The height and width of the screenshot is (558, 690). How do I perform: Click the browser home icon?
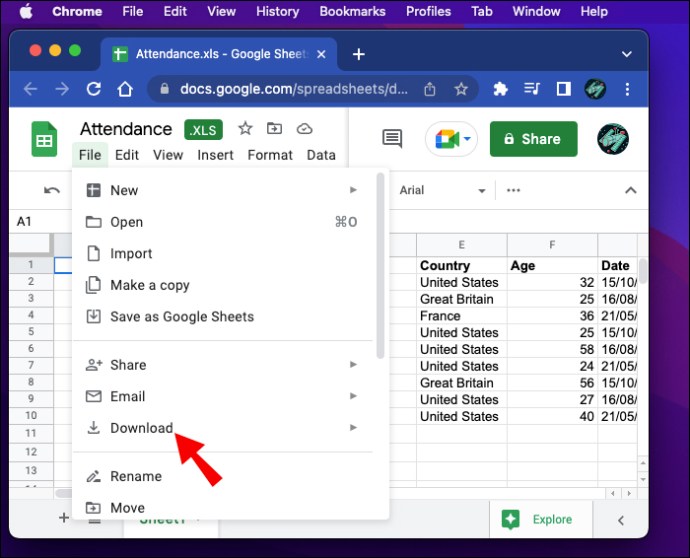click(125, 89)
